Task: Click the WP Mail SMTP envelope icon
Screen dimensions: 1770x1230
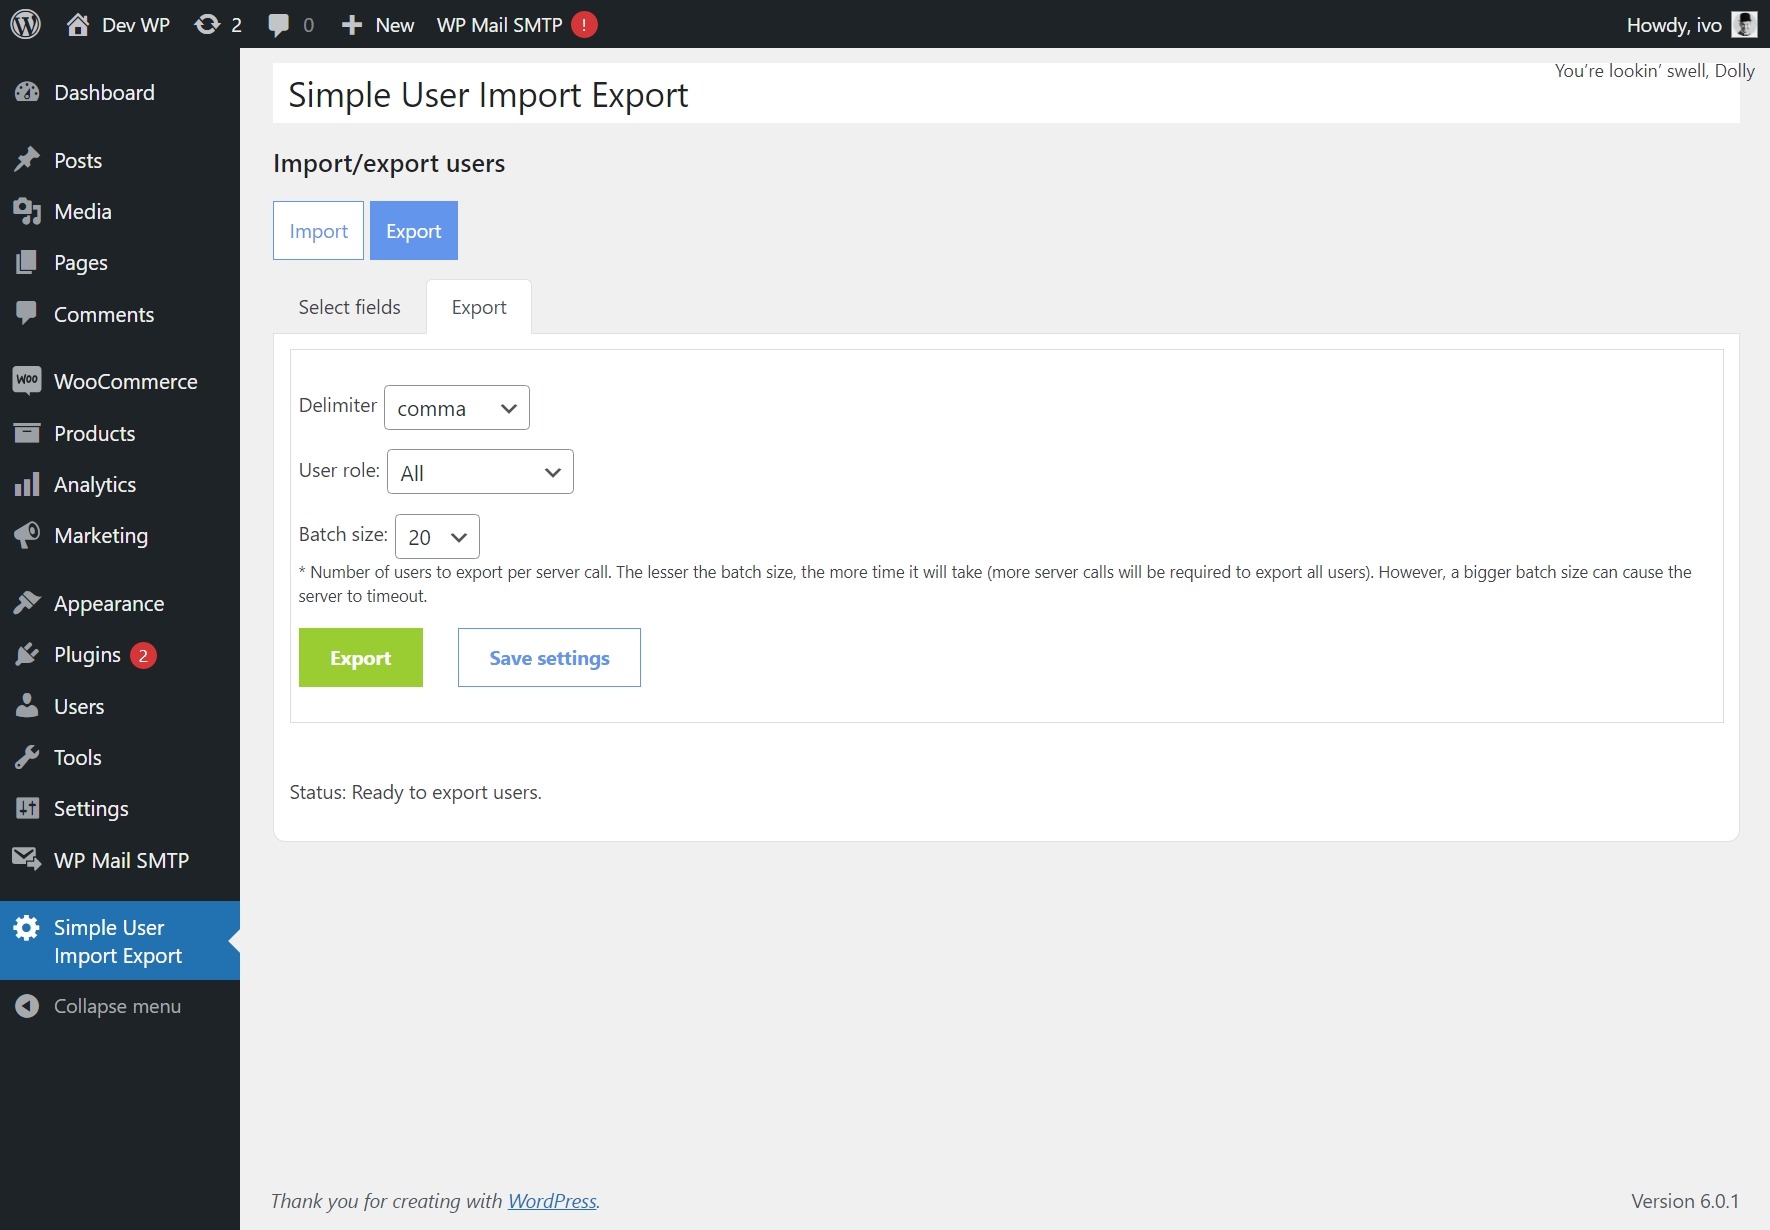Action: point(27,859)
